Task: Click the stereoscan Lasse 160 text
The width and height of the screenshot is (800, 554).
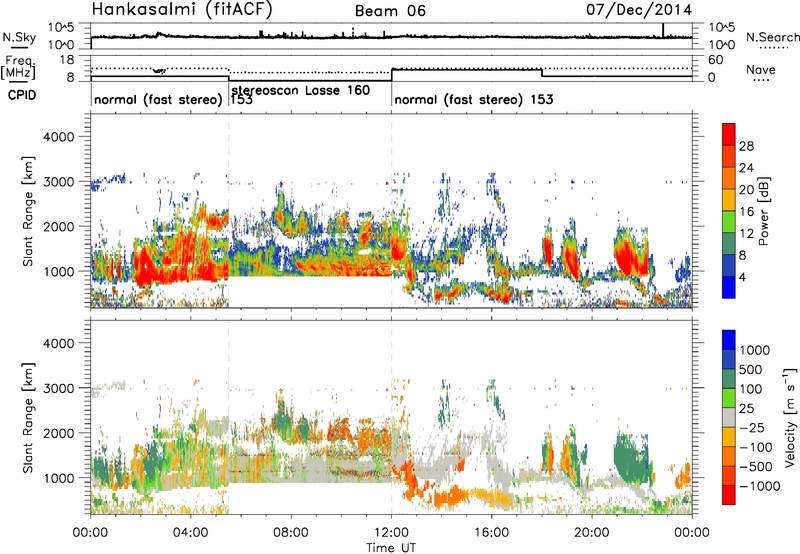Action: click(301, 90)
